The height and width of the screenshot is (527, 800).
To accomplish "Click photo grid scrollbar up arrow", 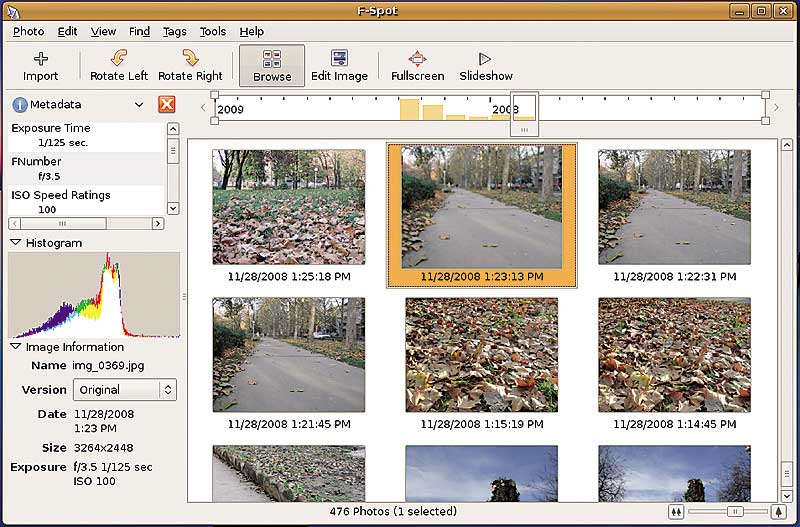I will pyautogui.click(x=786, y=146).
